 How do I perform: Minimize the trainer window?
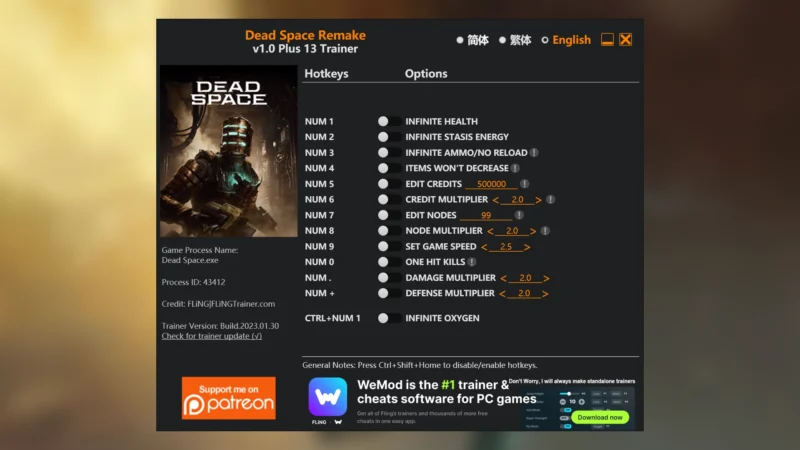click(607, 39)
